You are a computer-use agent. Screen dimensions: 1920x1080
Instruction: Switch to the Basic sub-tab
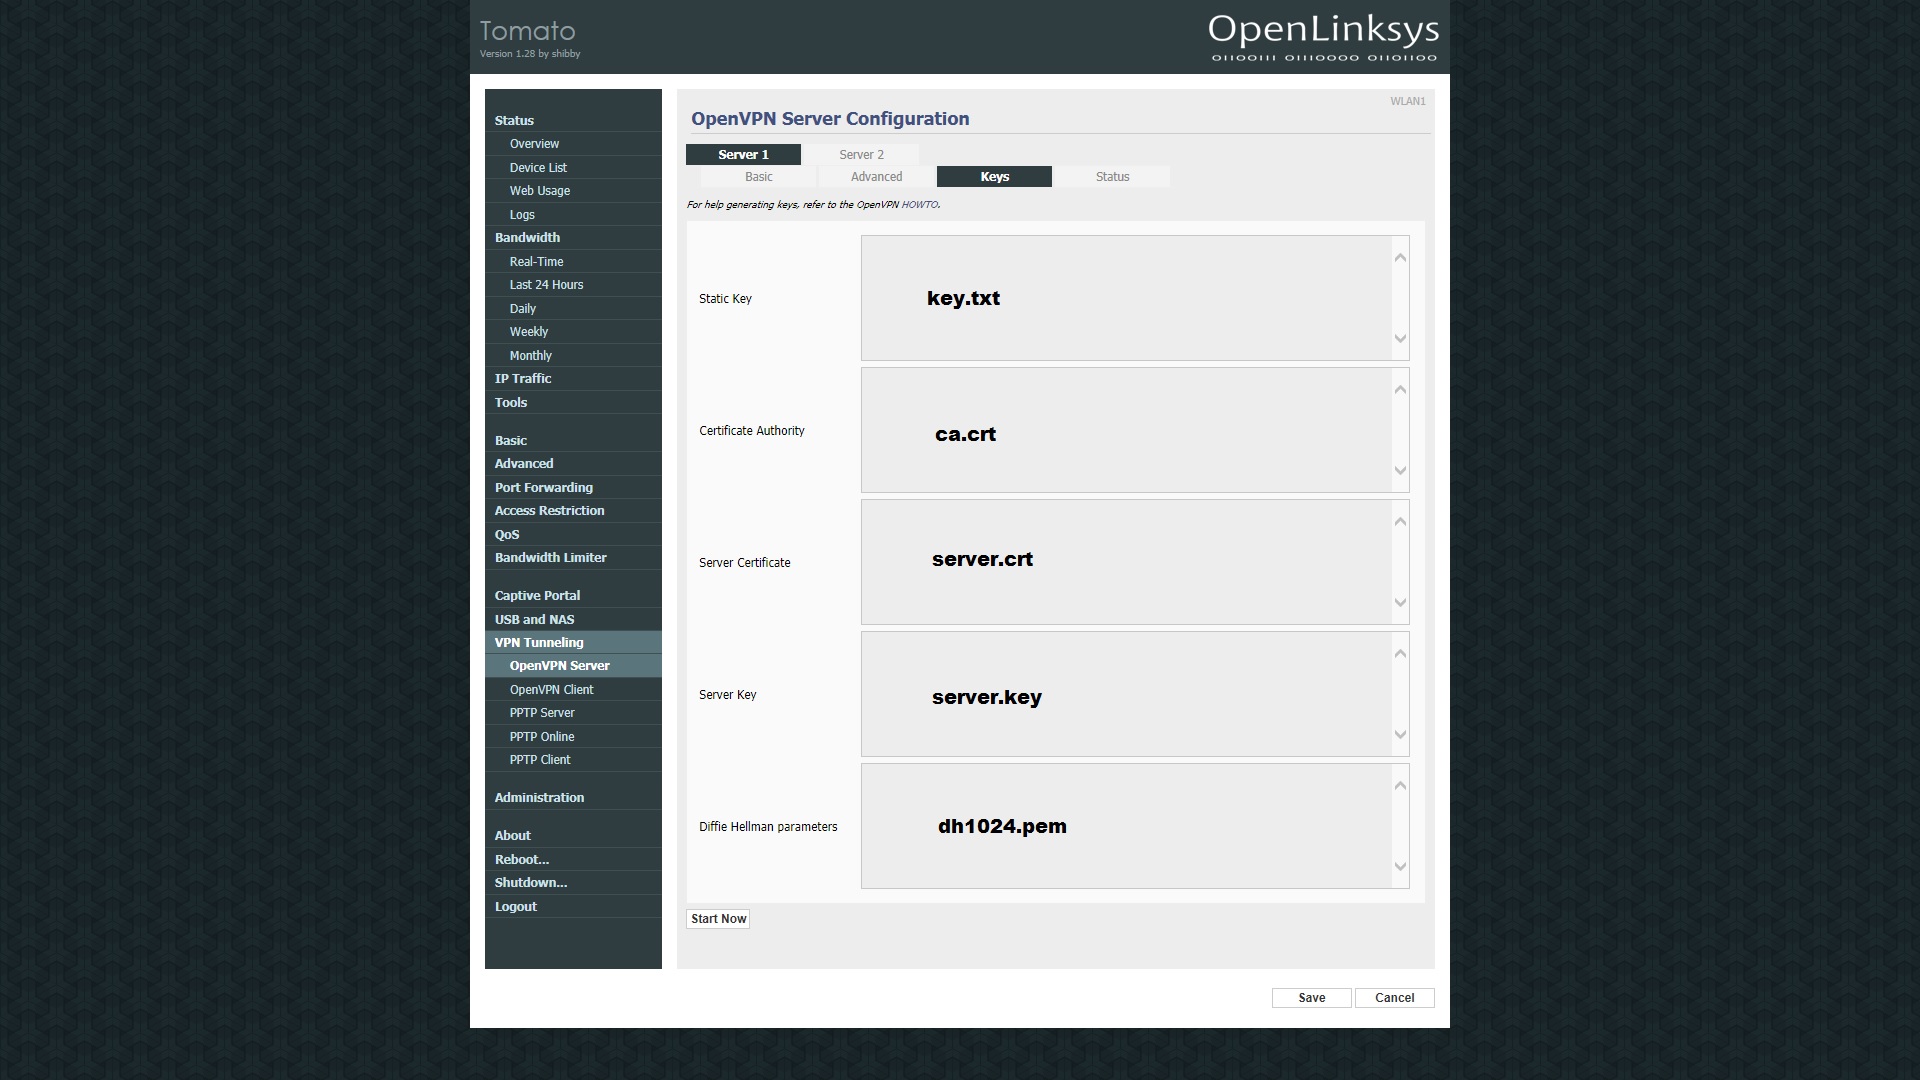758,177
